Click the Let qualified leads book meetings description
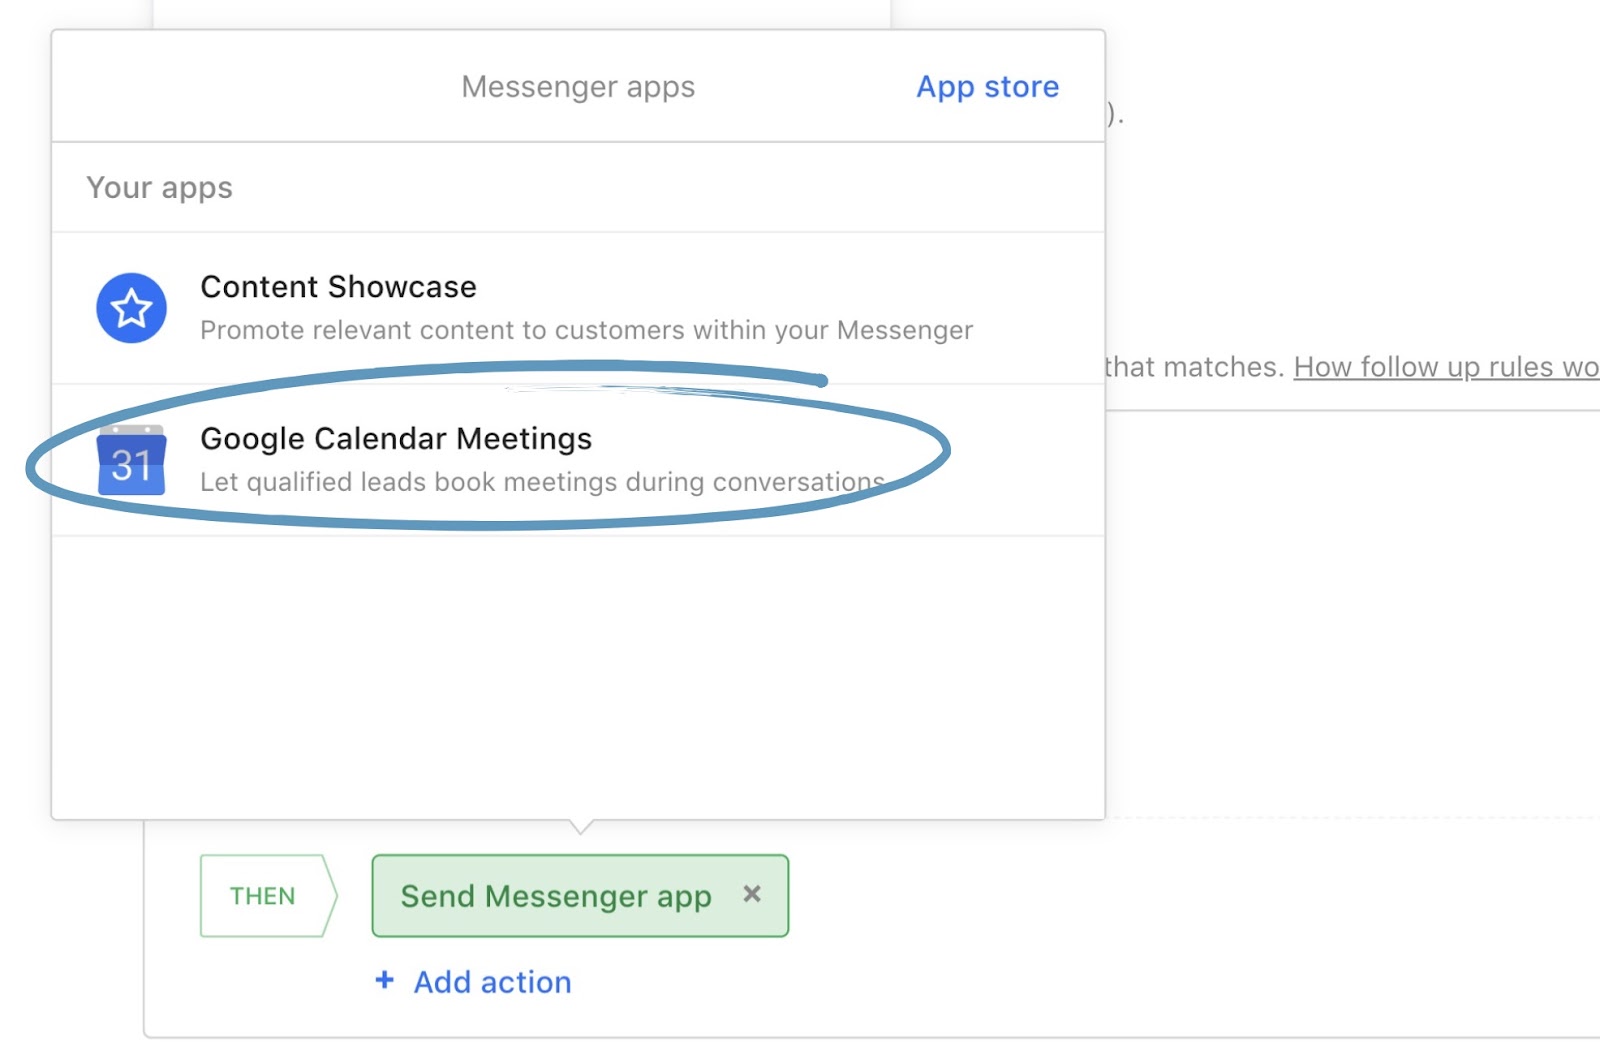Viewport: 1600px width, 1055px height. point(541,482)
